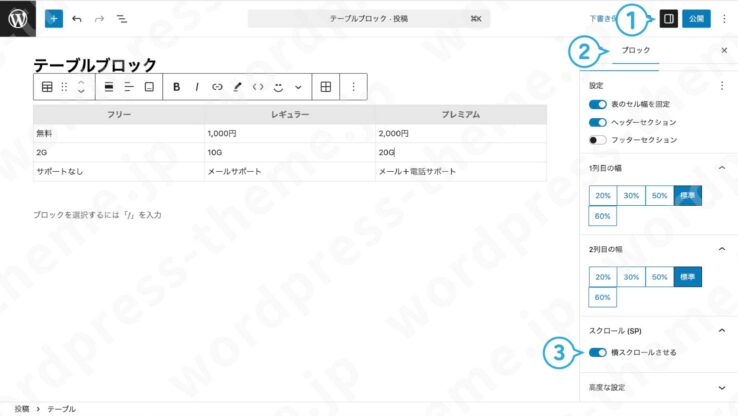Toggle the horizontal scroll switch

598,352
